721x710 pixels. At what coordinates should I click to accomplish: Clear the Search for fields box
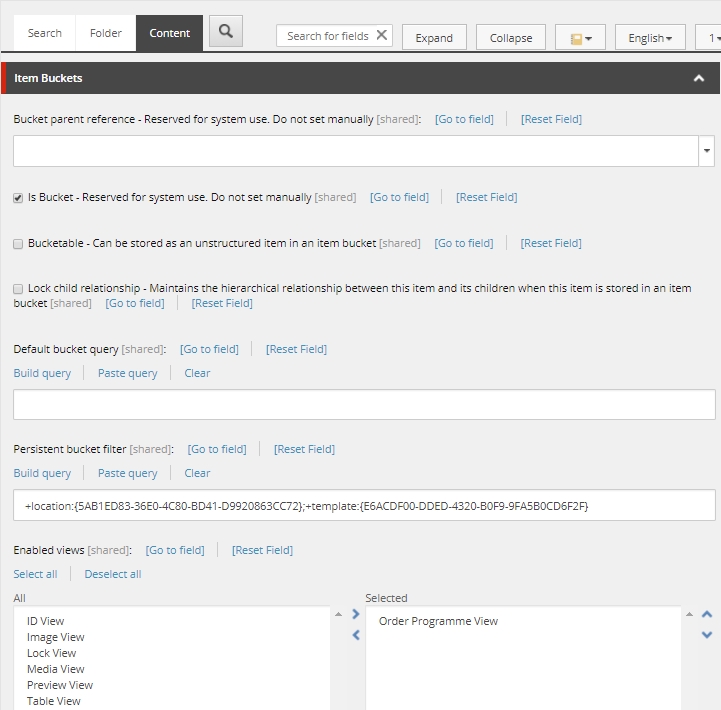pos(381,36)
